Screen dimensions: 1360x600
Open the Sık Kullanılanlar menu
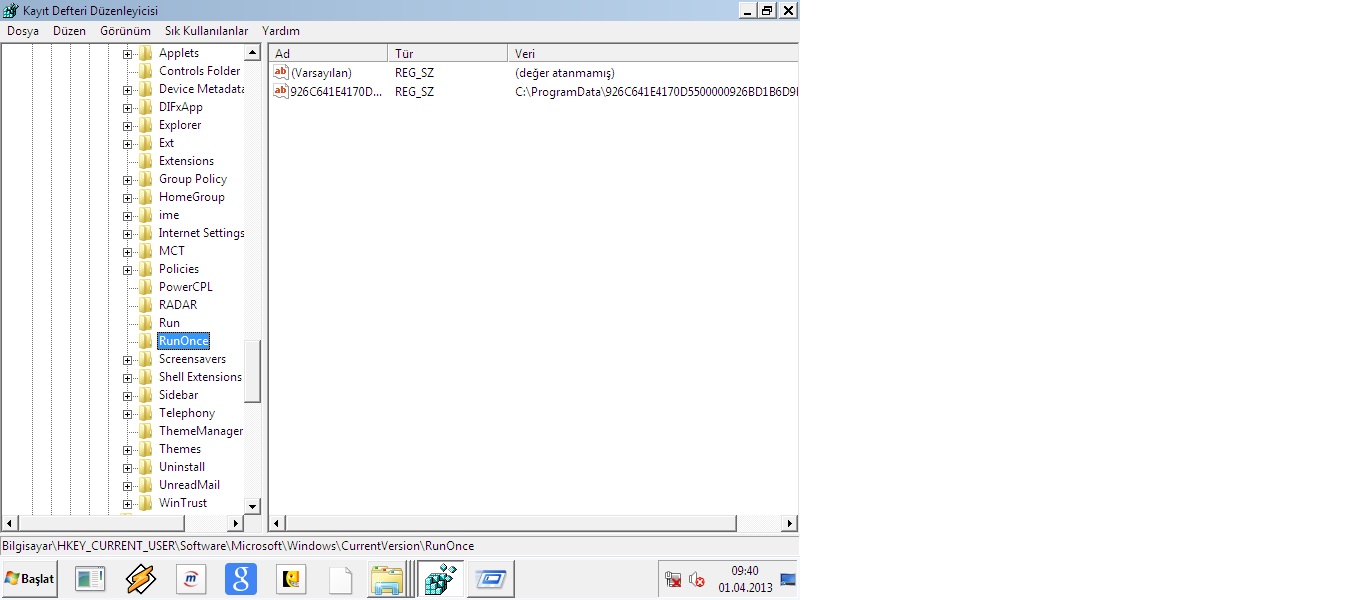click(x=206, y=31)
